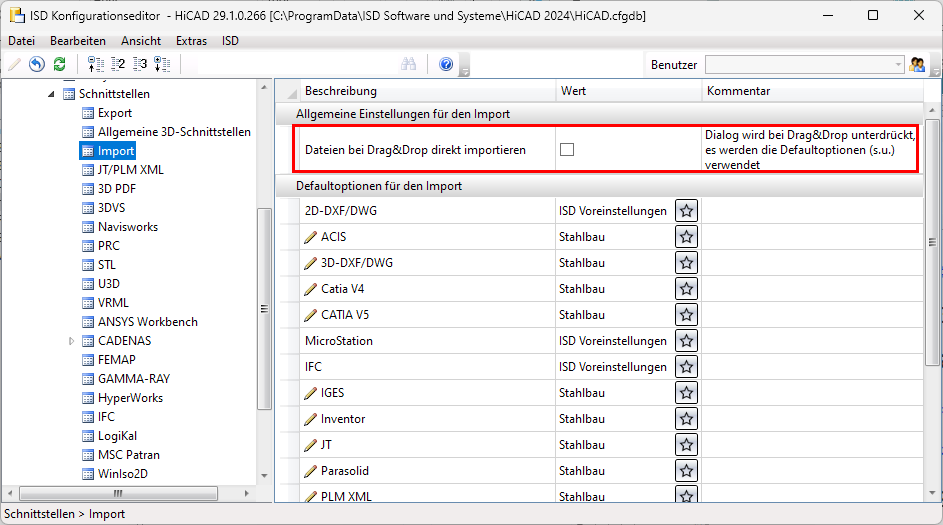This screenshot has height=525, width=943.
Task: Show tree level 3 icon
Action: click(140, 64)
